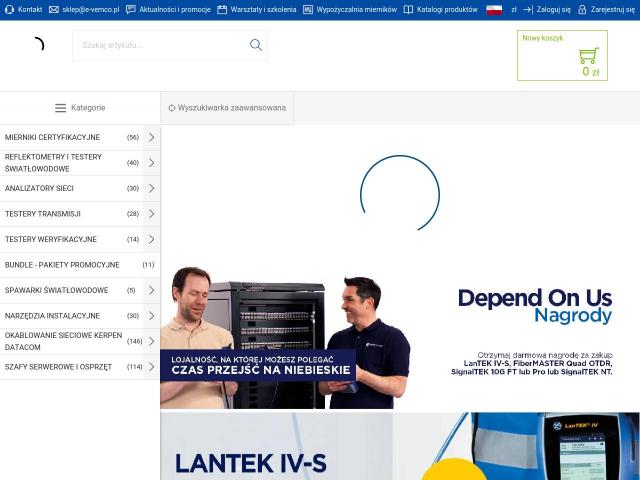Screen dimensions: 640x480
Task: Expand Reflektometry i testery światłowodowe chevron
Action: [151, 163]
